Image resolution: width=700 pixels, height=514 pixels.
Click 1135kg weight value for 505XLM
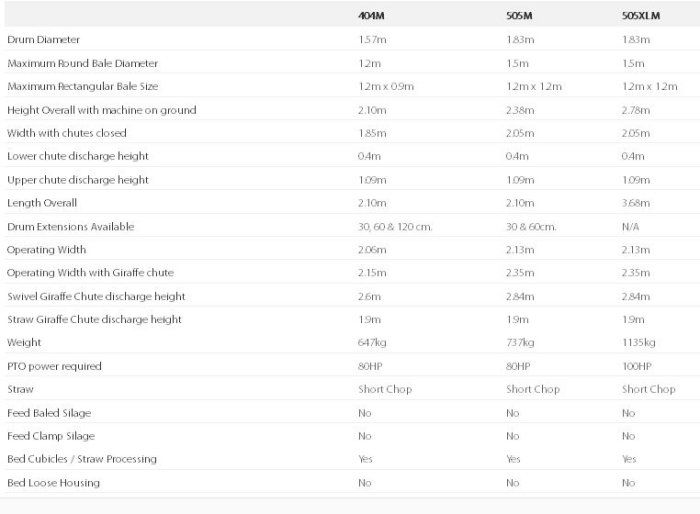click(x=637, y=343)
